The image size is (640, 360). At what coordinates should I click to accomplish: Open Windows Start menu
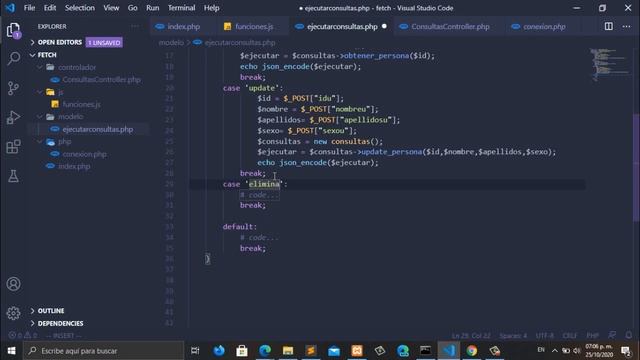point(11,351)
